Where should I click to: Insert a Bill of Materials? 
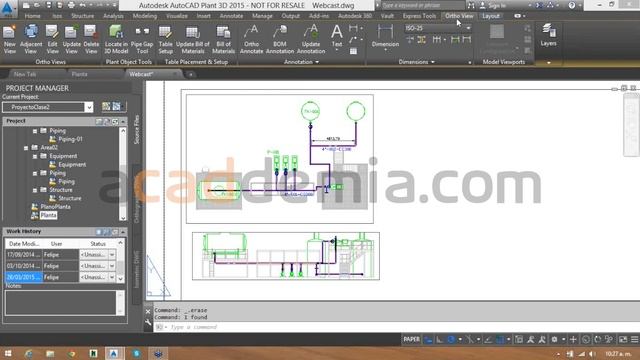(223, 39)
